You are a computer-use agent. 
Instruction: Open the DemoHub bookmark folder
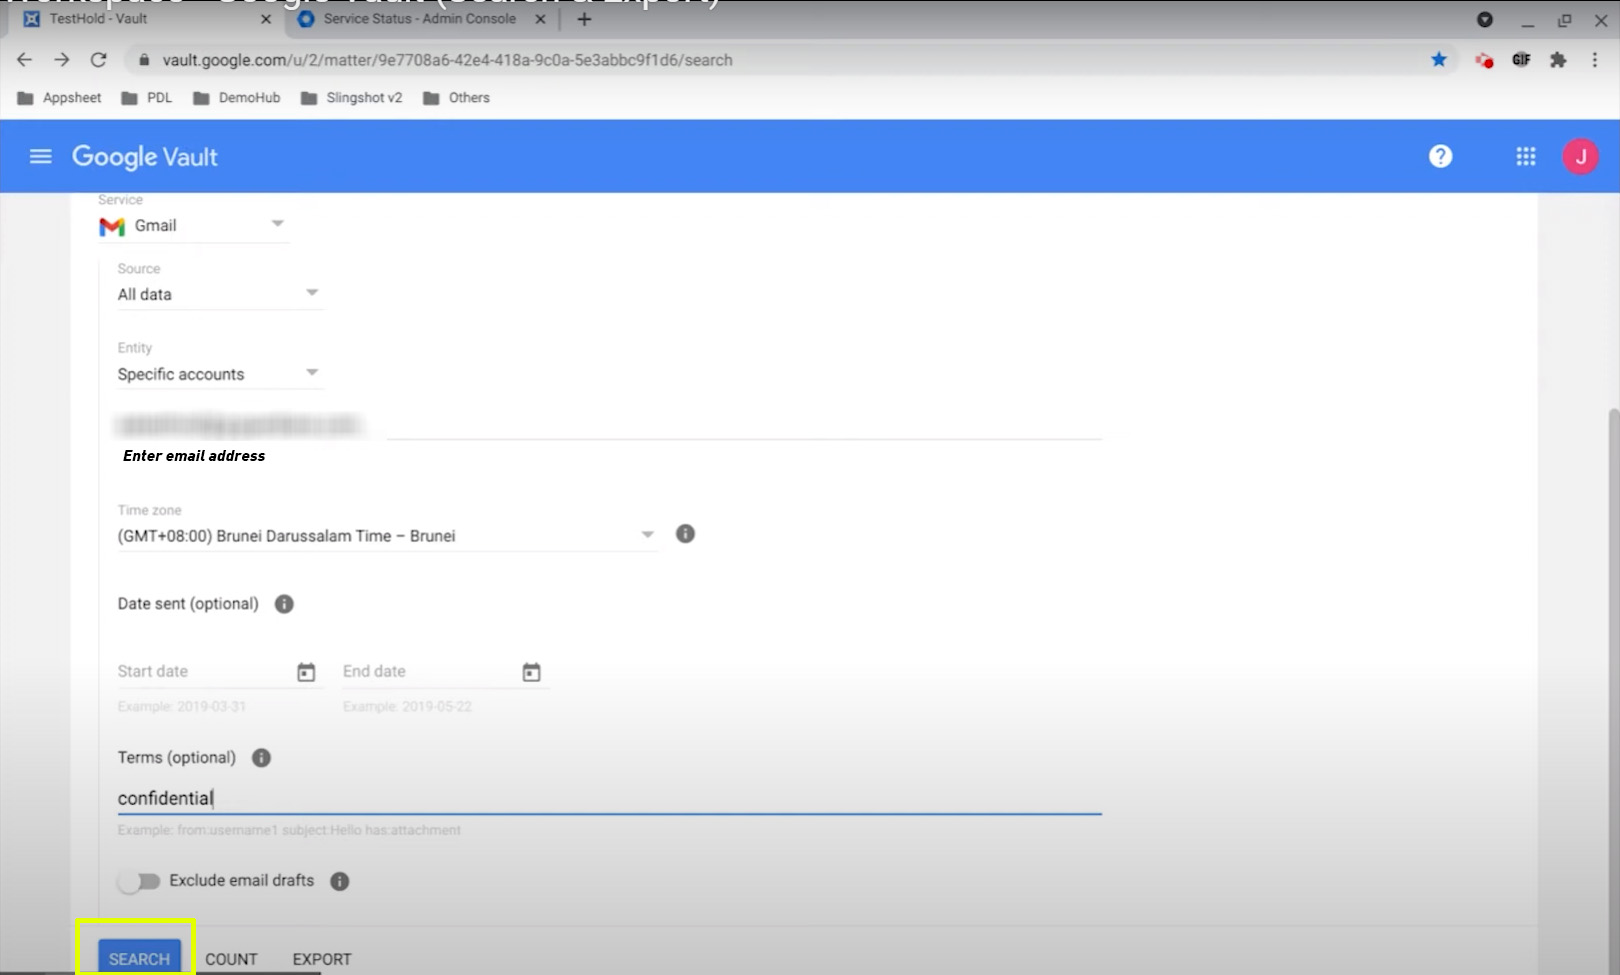click(236, 98)
